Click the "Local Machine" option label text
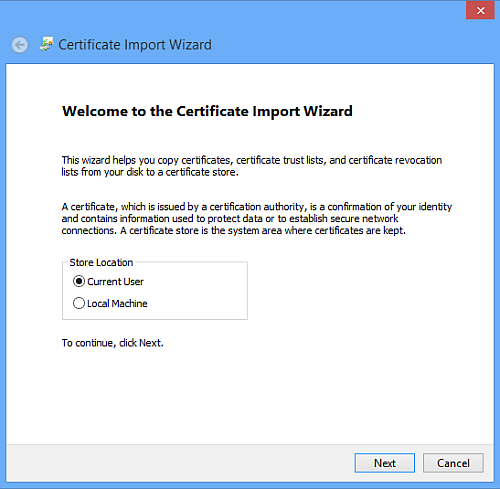The width and height of the screenshot is (500, 489). 117,303
